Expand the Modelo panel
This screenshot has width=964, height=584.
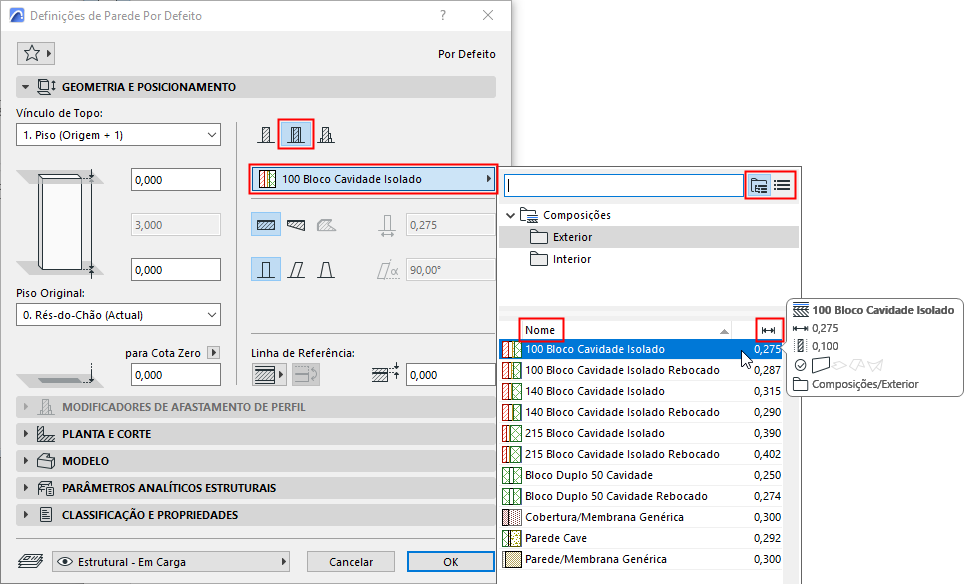tap(25, 461)
